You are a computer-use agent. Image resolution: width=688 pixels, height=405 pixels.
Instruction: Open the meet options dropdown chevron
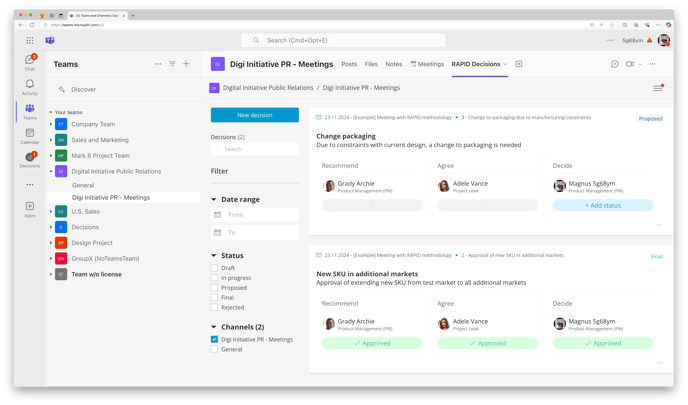click(640, 64)
